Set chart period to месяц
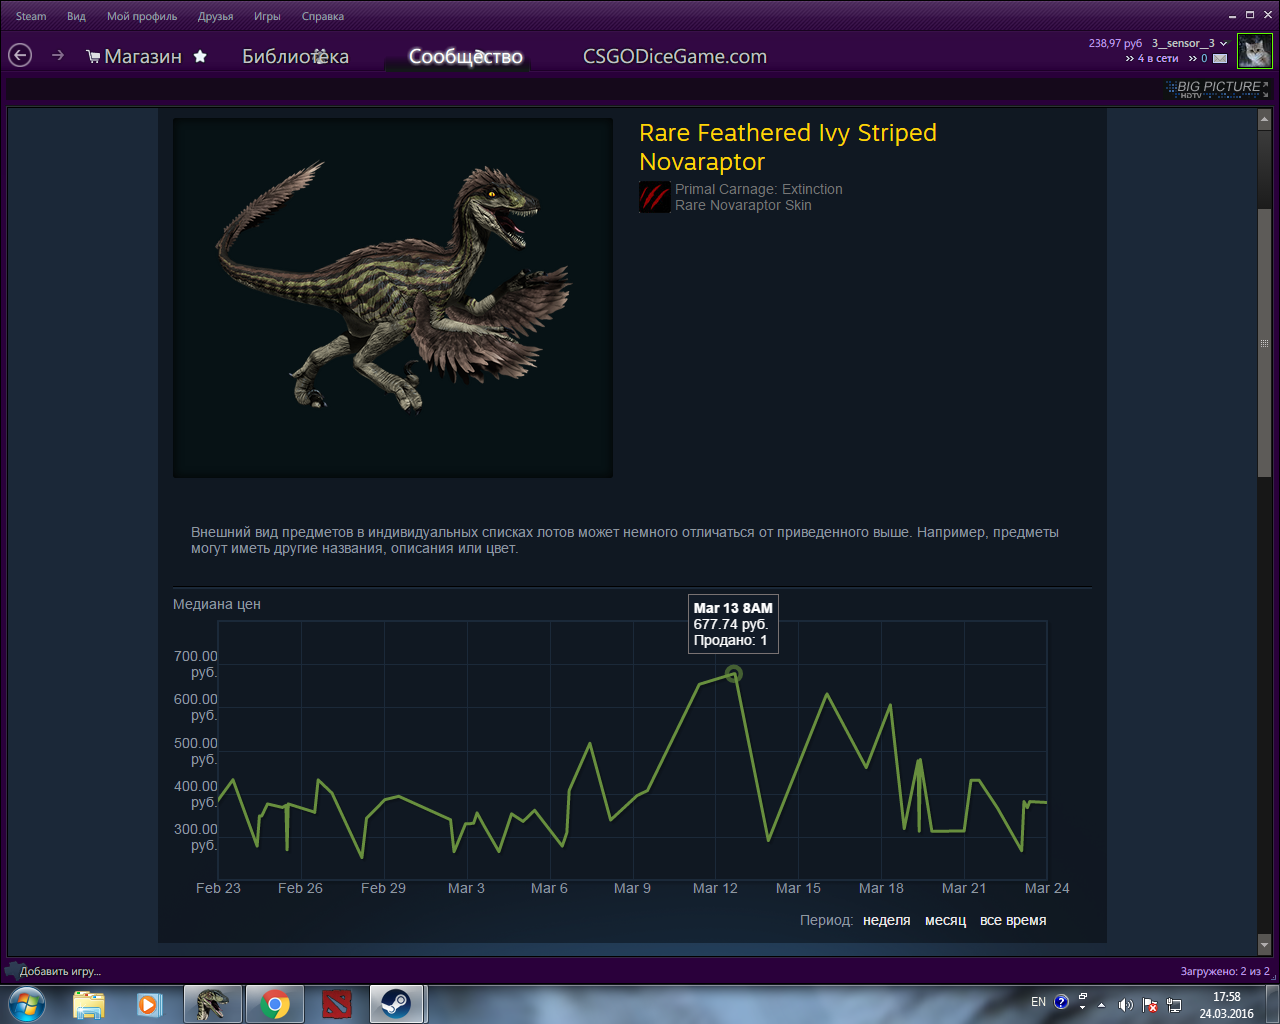The image size is (1280, 1024). [946, 920]
